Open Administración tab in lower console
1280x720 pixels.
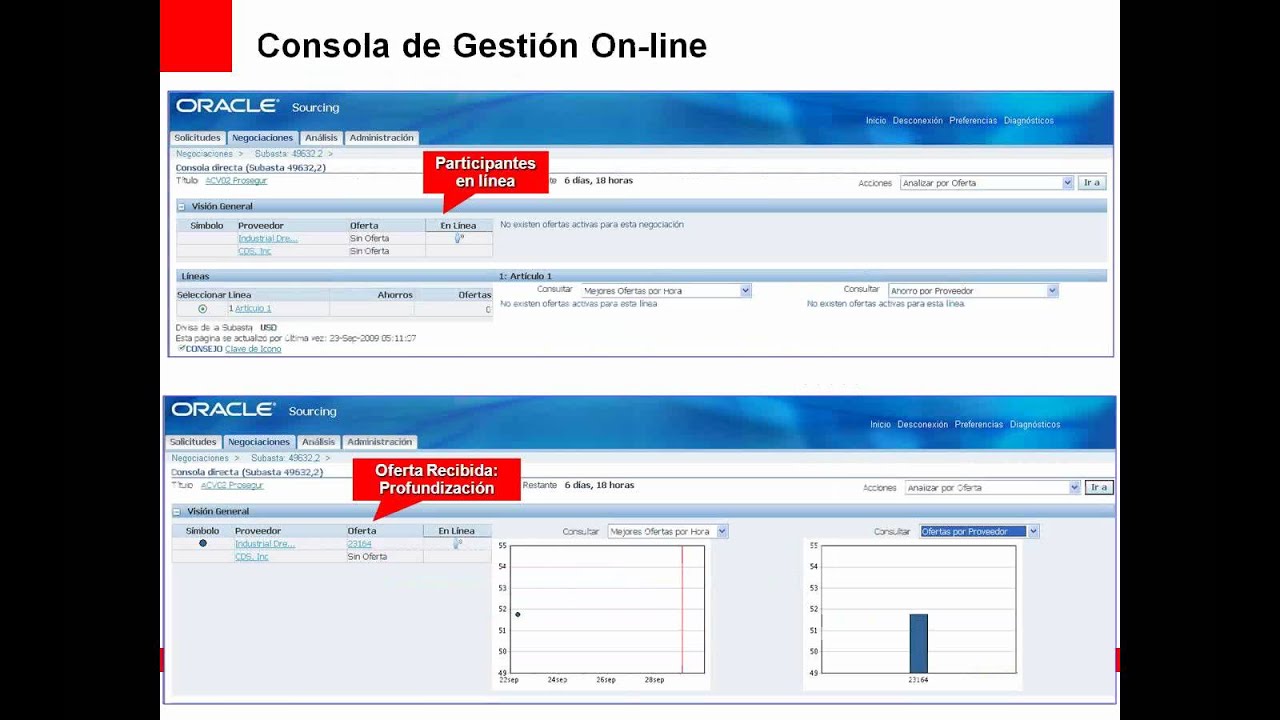point(380,442)
